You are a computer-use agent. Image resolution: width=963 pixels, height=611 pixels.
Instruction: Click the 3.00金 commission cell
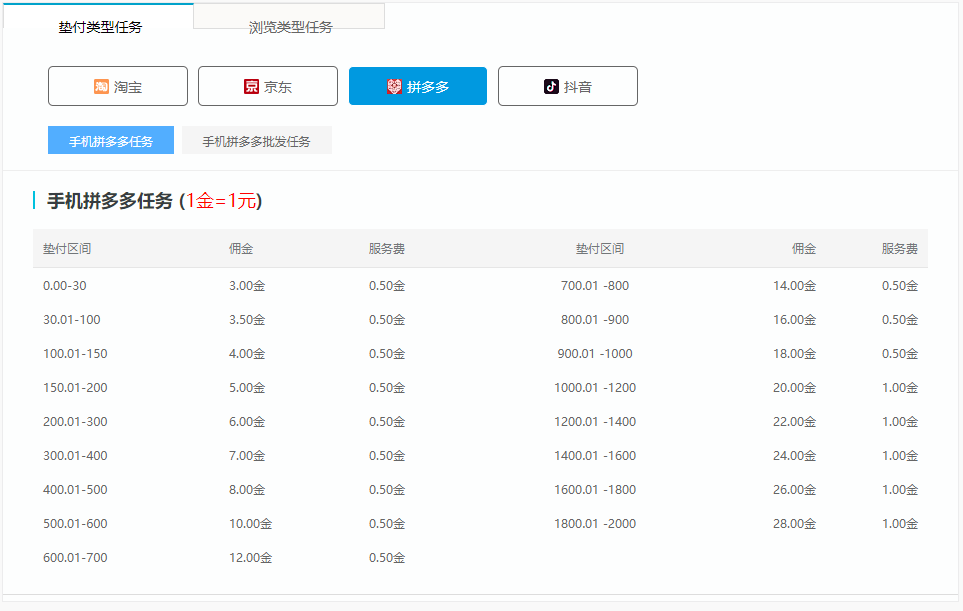coord(247,286)
